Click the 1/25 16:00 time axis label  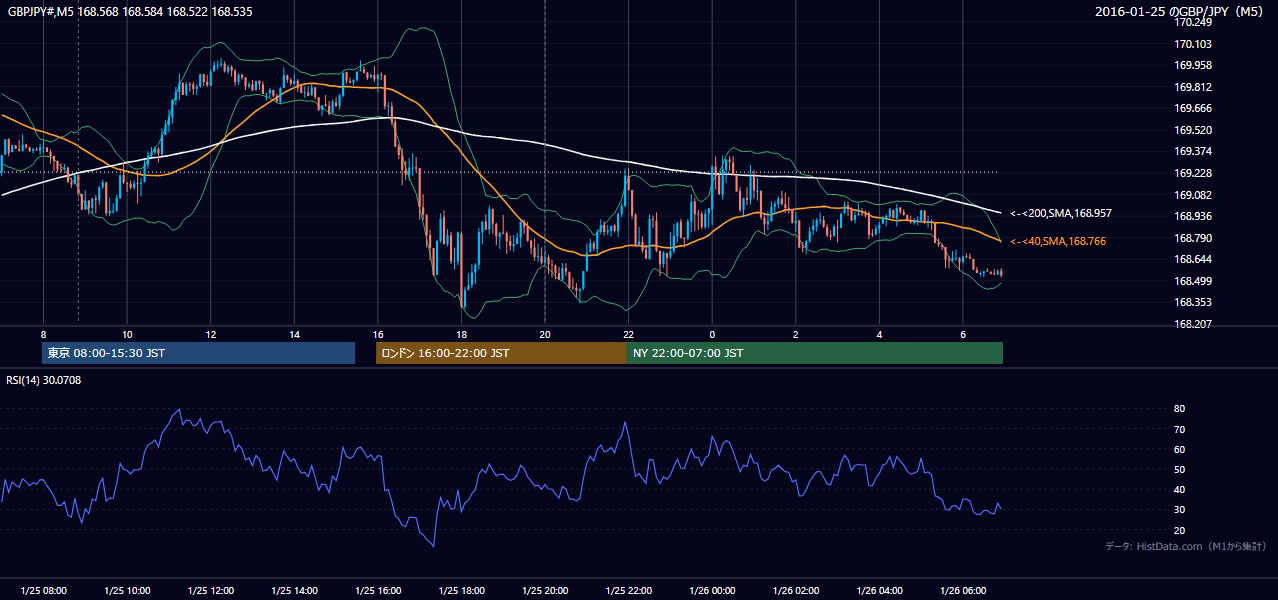click(x=378, y=591)
